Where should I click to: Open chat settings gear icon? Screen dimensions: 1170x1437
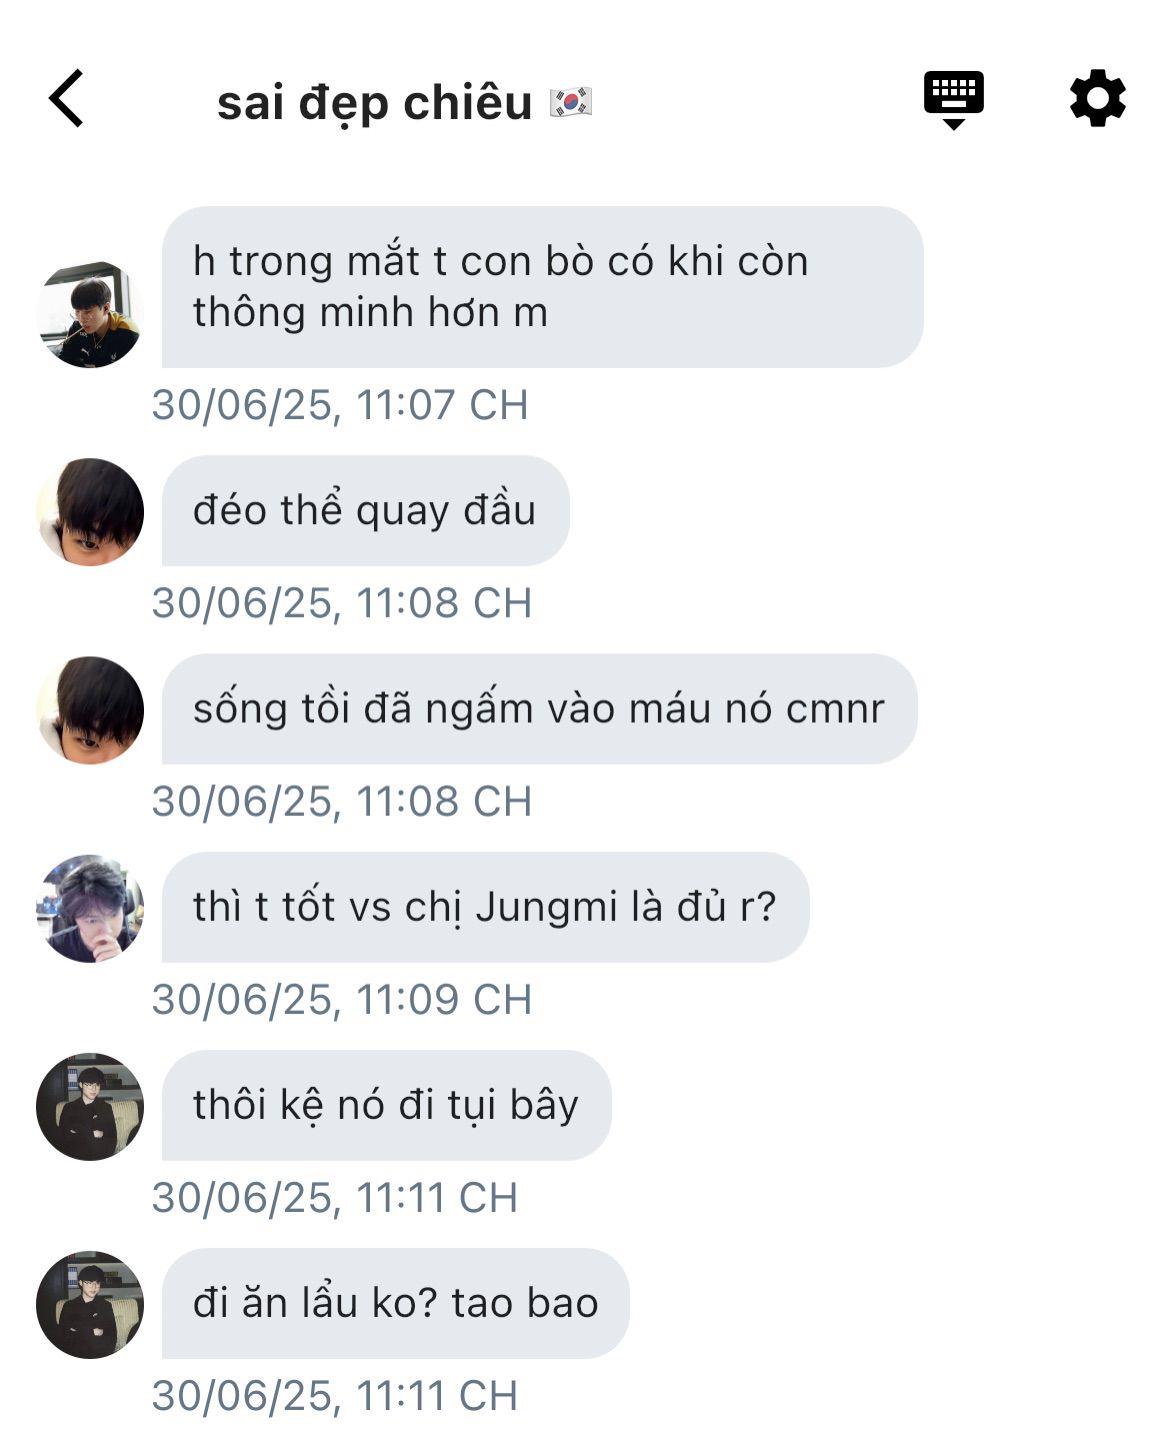pos(1098,98)
